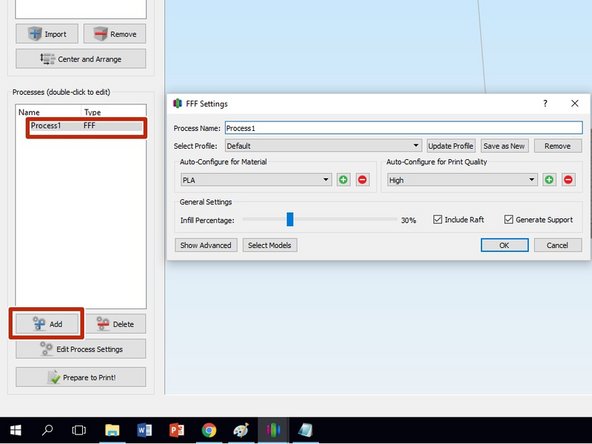Open taskbar search magnifier
Image resolution: width=592 pixels, height=444 pixels.
[x=47, y=430]
